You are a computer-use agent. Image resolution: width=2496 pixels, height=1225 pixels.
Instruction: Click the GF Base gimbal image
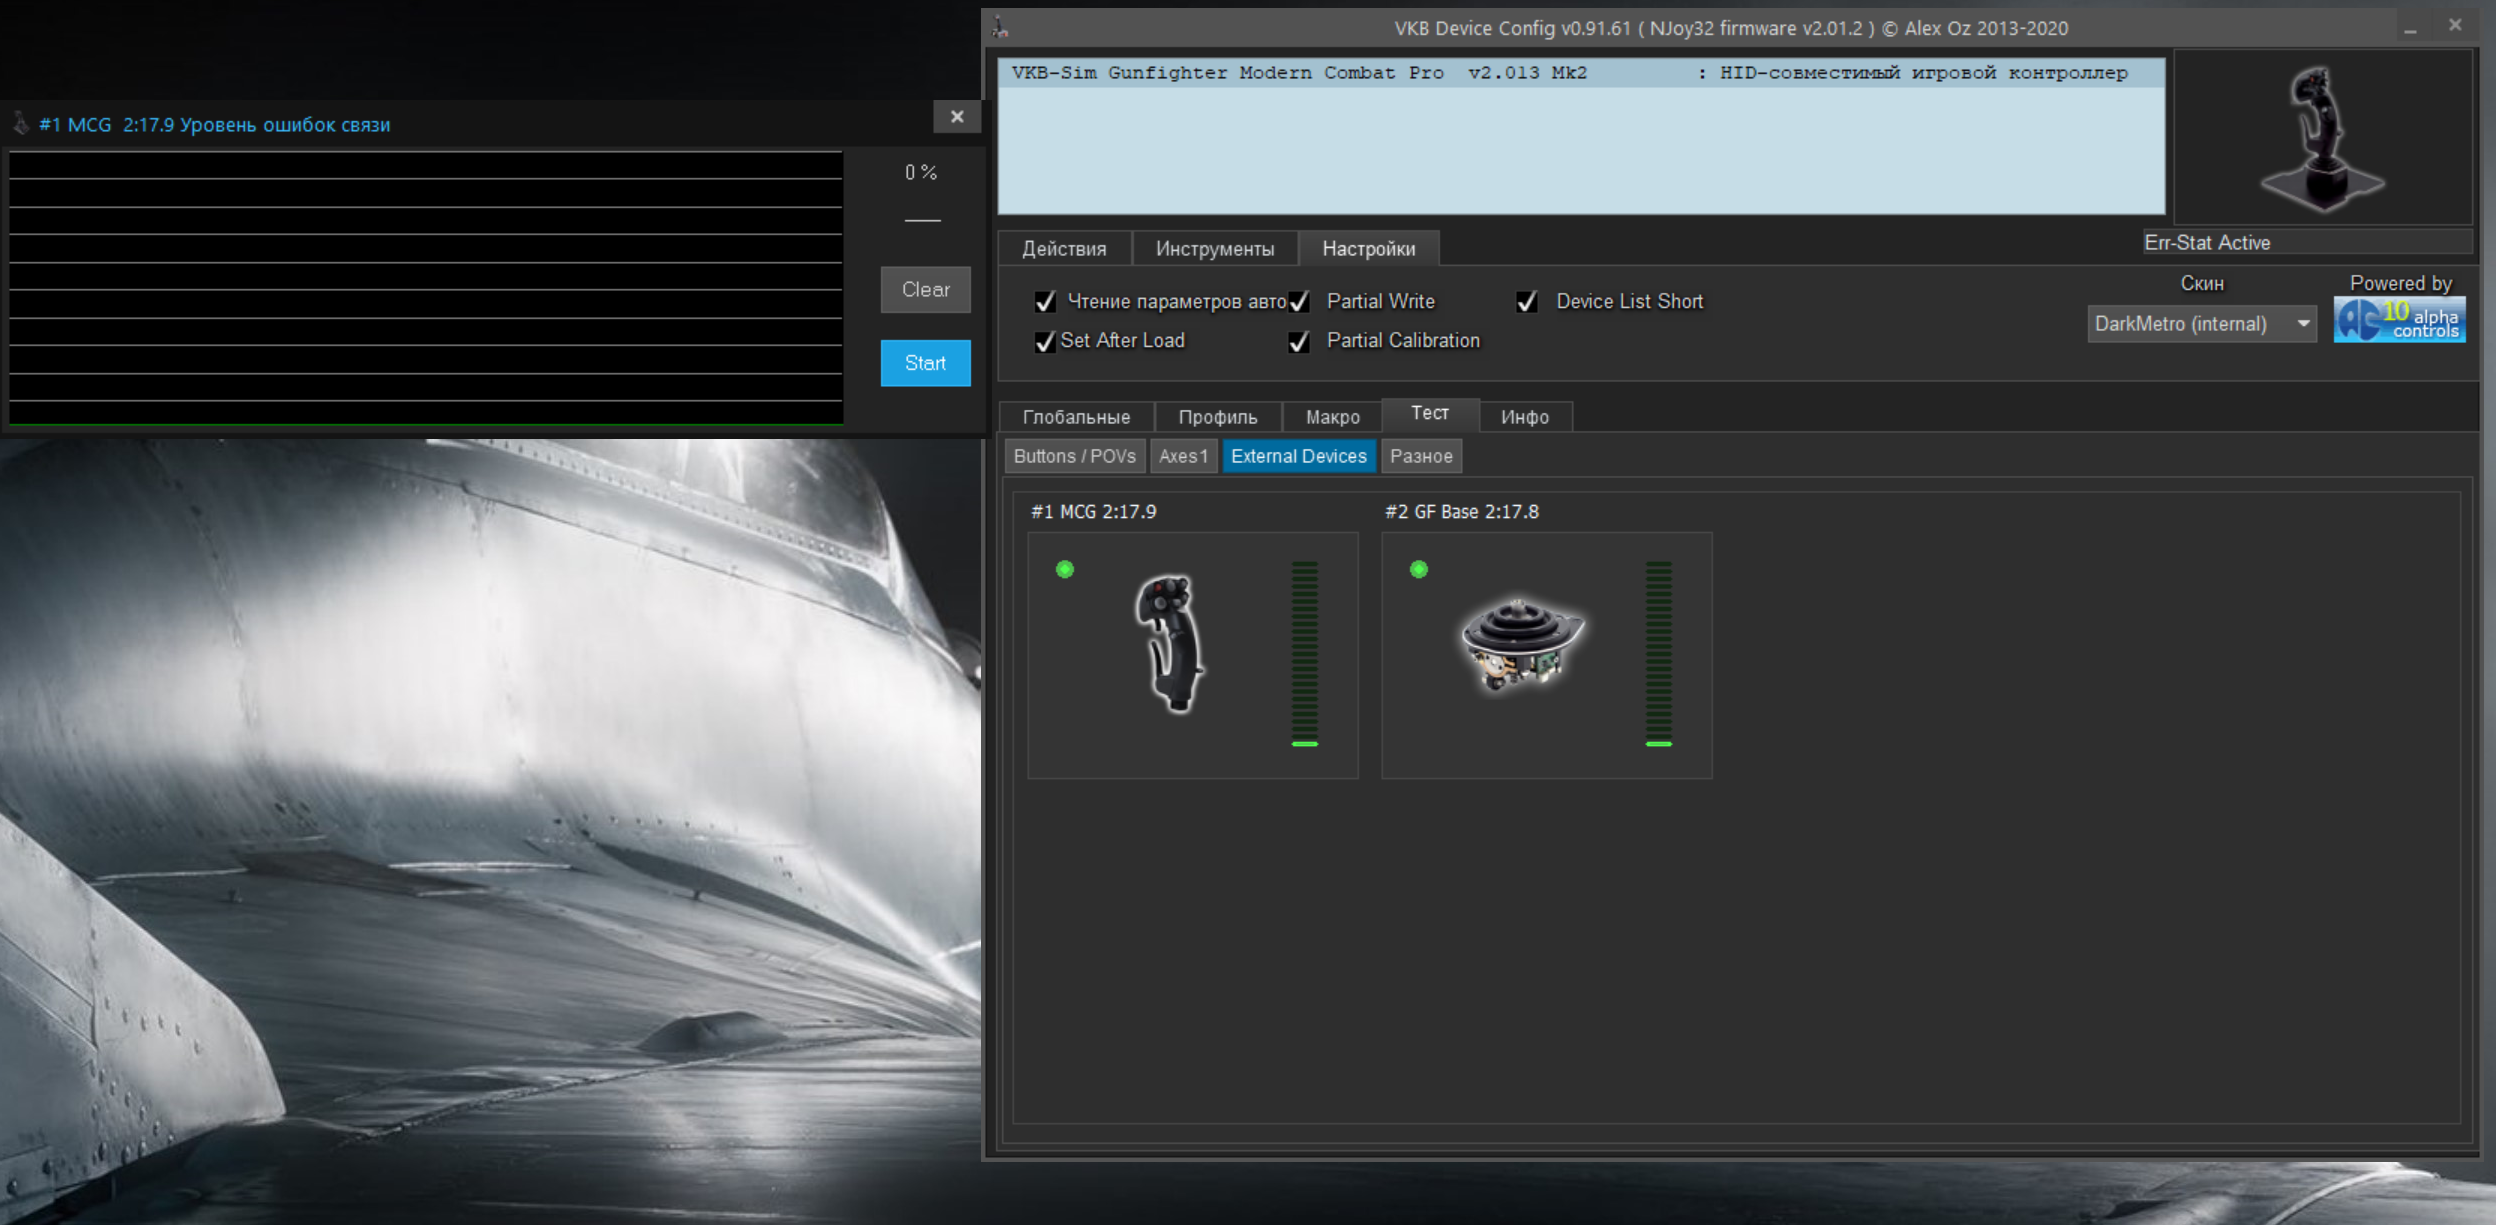click(1522, 645)
